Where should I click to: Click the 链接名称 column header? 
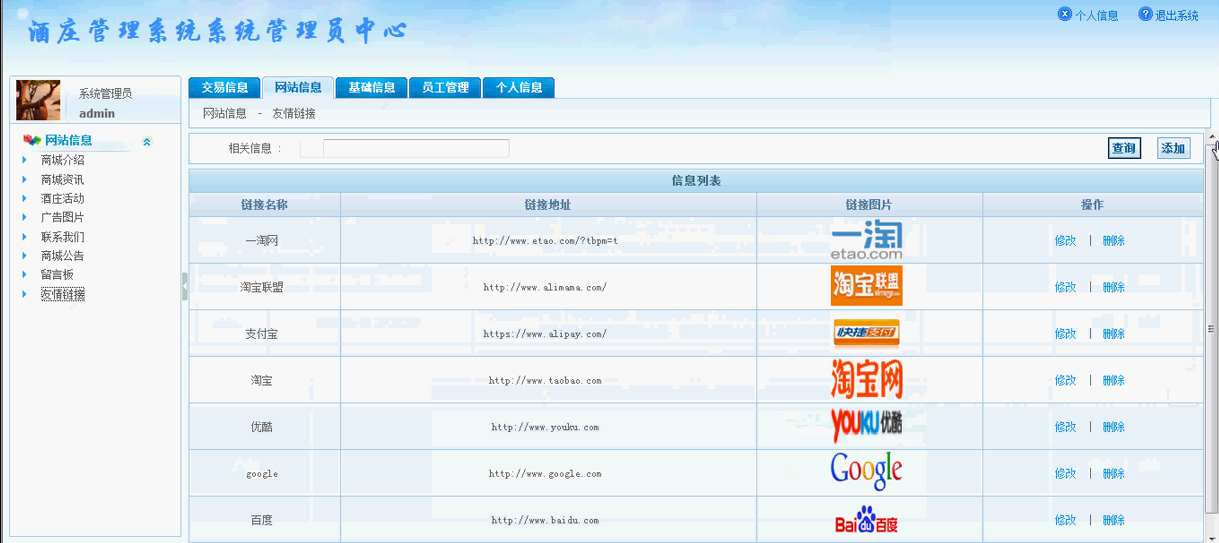pyautogui.click(x=264, y=204)
